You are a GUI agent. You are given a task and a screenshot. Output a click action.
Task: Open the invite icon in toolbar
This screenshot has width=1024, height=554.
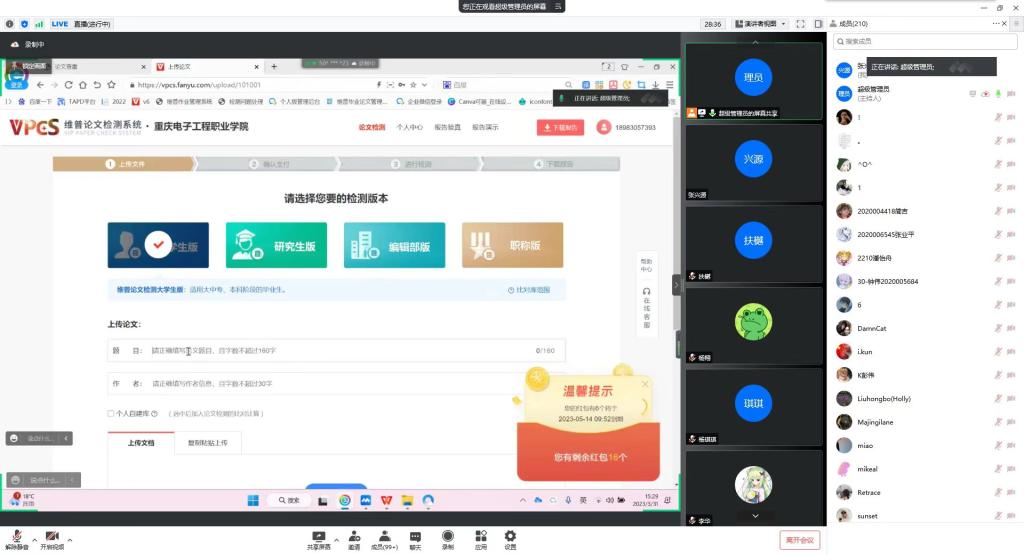coord(354,537)
